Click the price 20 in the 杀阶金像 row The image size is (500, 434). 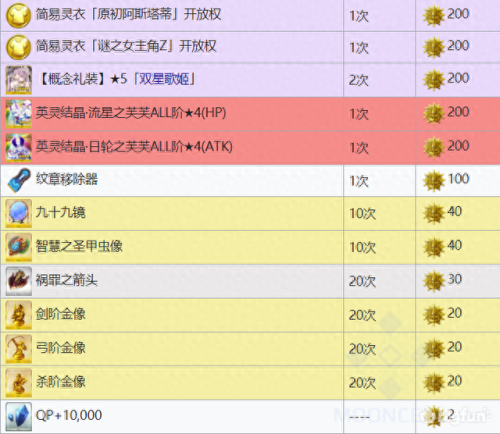pyautogui.click(x=455, y=381)
